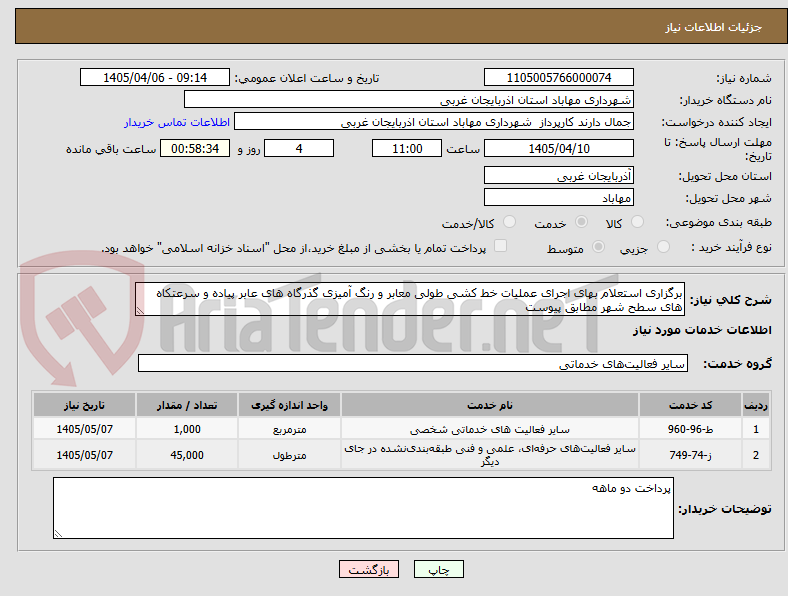This screenshot has height=596, width=788.
Task: Click the نام خدمت column header
Action: [489, 405]
